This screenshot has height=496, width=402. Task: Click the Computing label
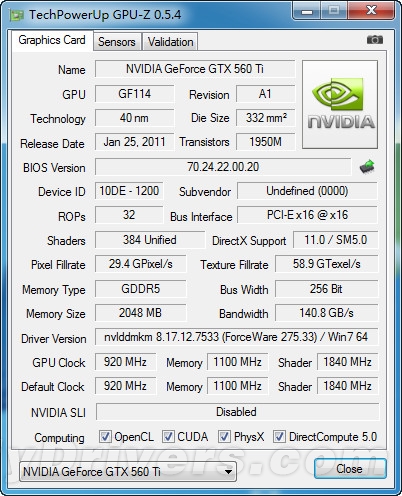pyautogui.click(x=59, y=438)
